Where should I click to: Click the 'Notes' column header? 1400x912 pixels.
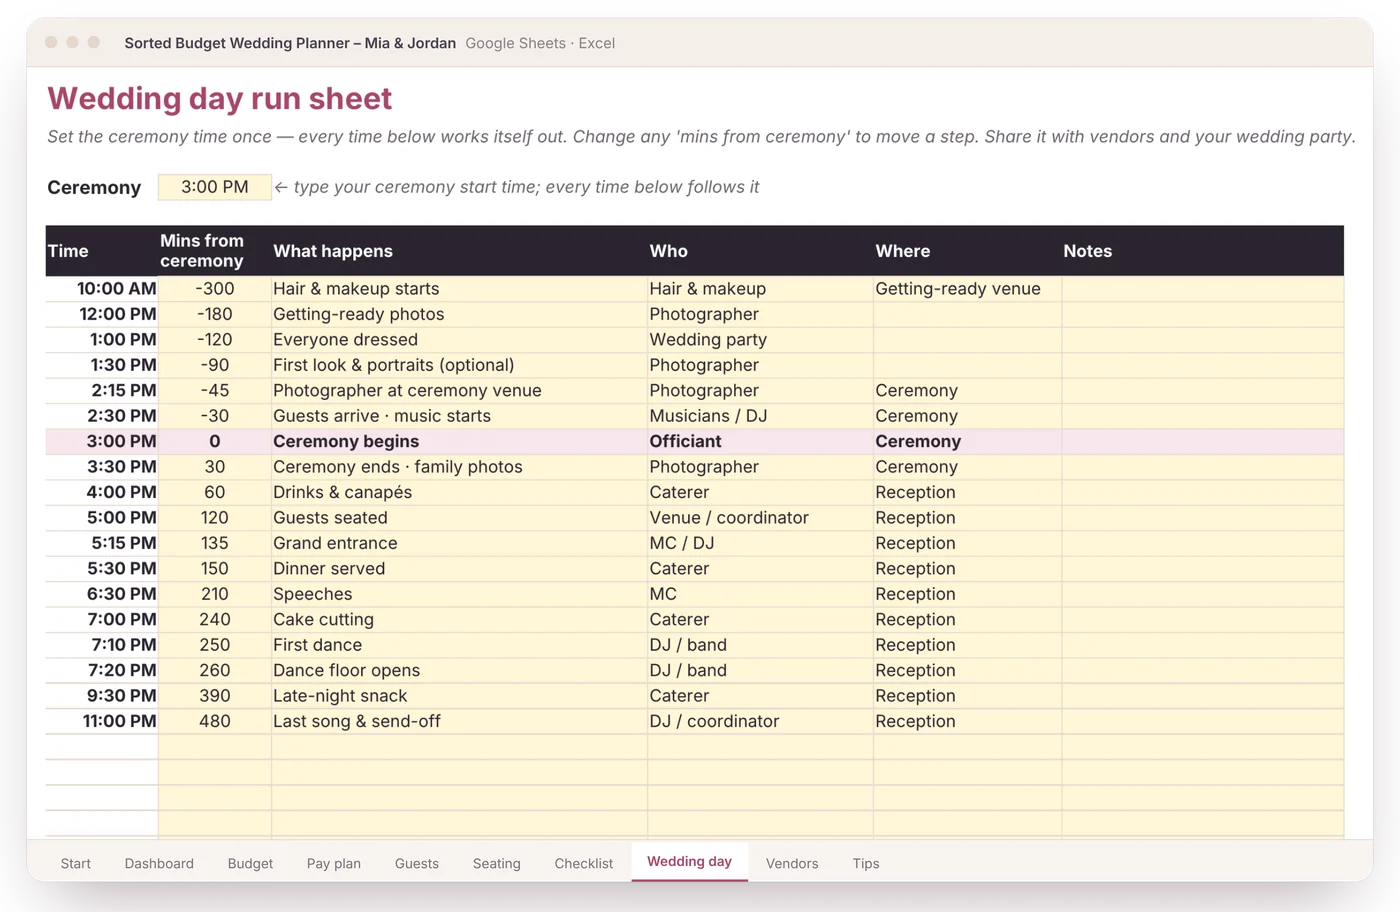click(x=1203, y=251)
